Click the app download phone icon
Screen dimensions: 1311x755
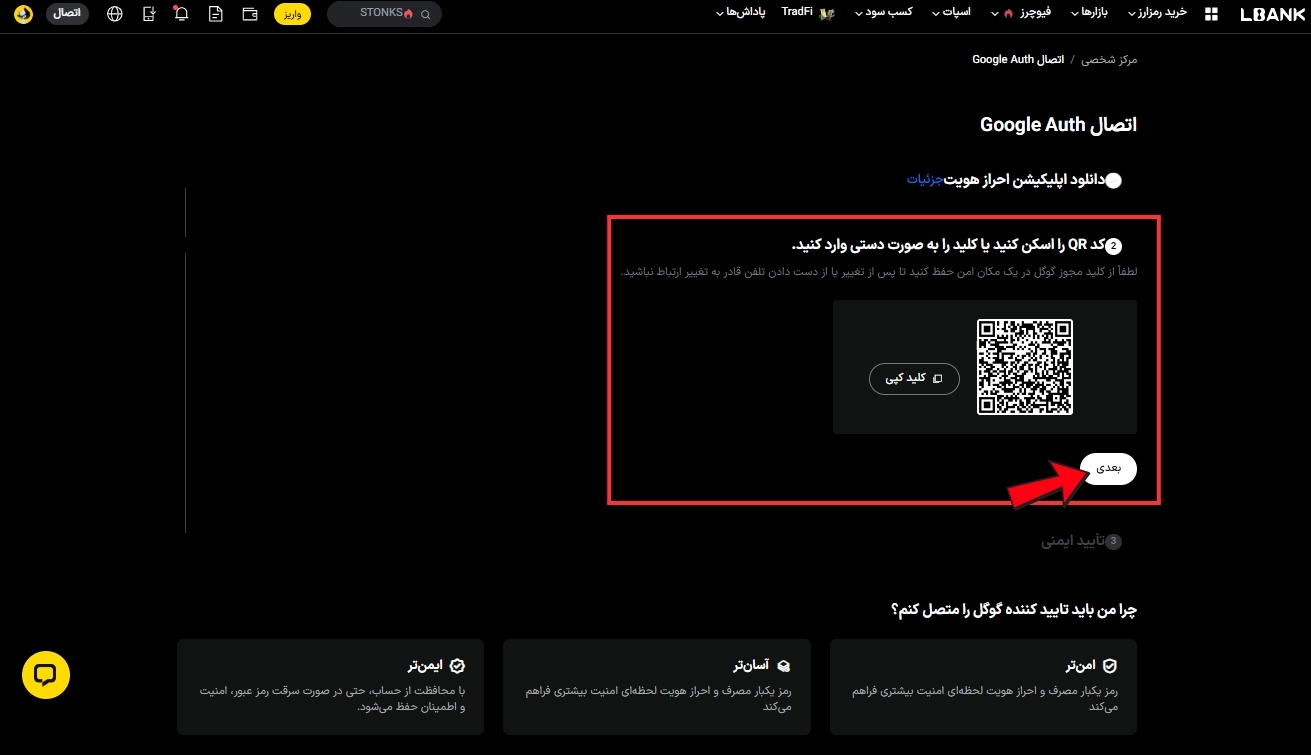(x=149, y=15)
